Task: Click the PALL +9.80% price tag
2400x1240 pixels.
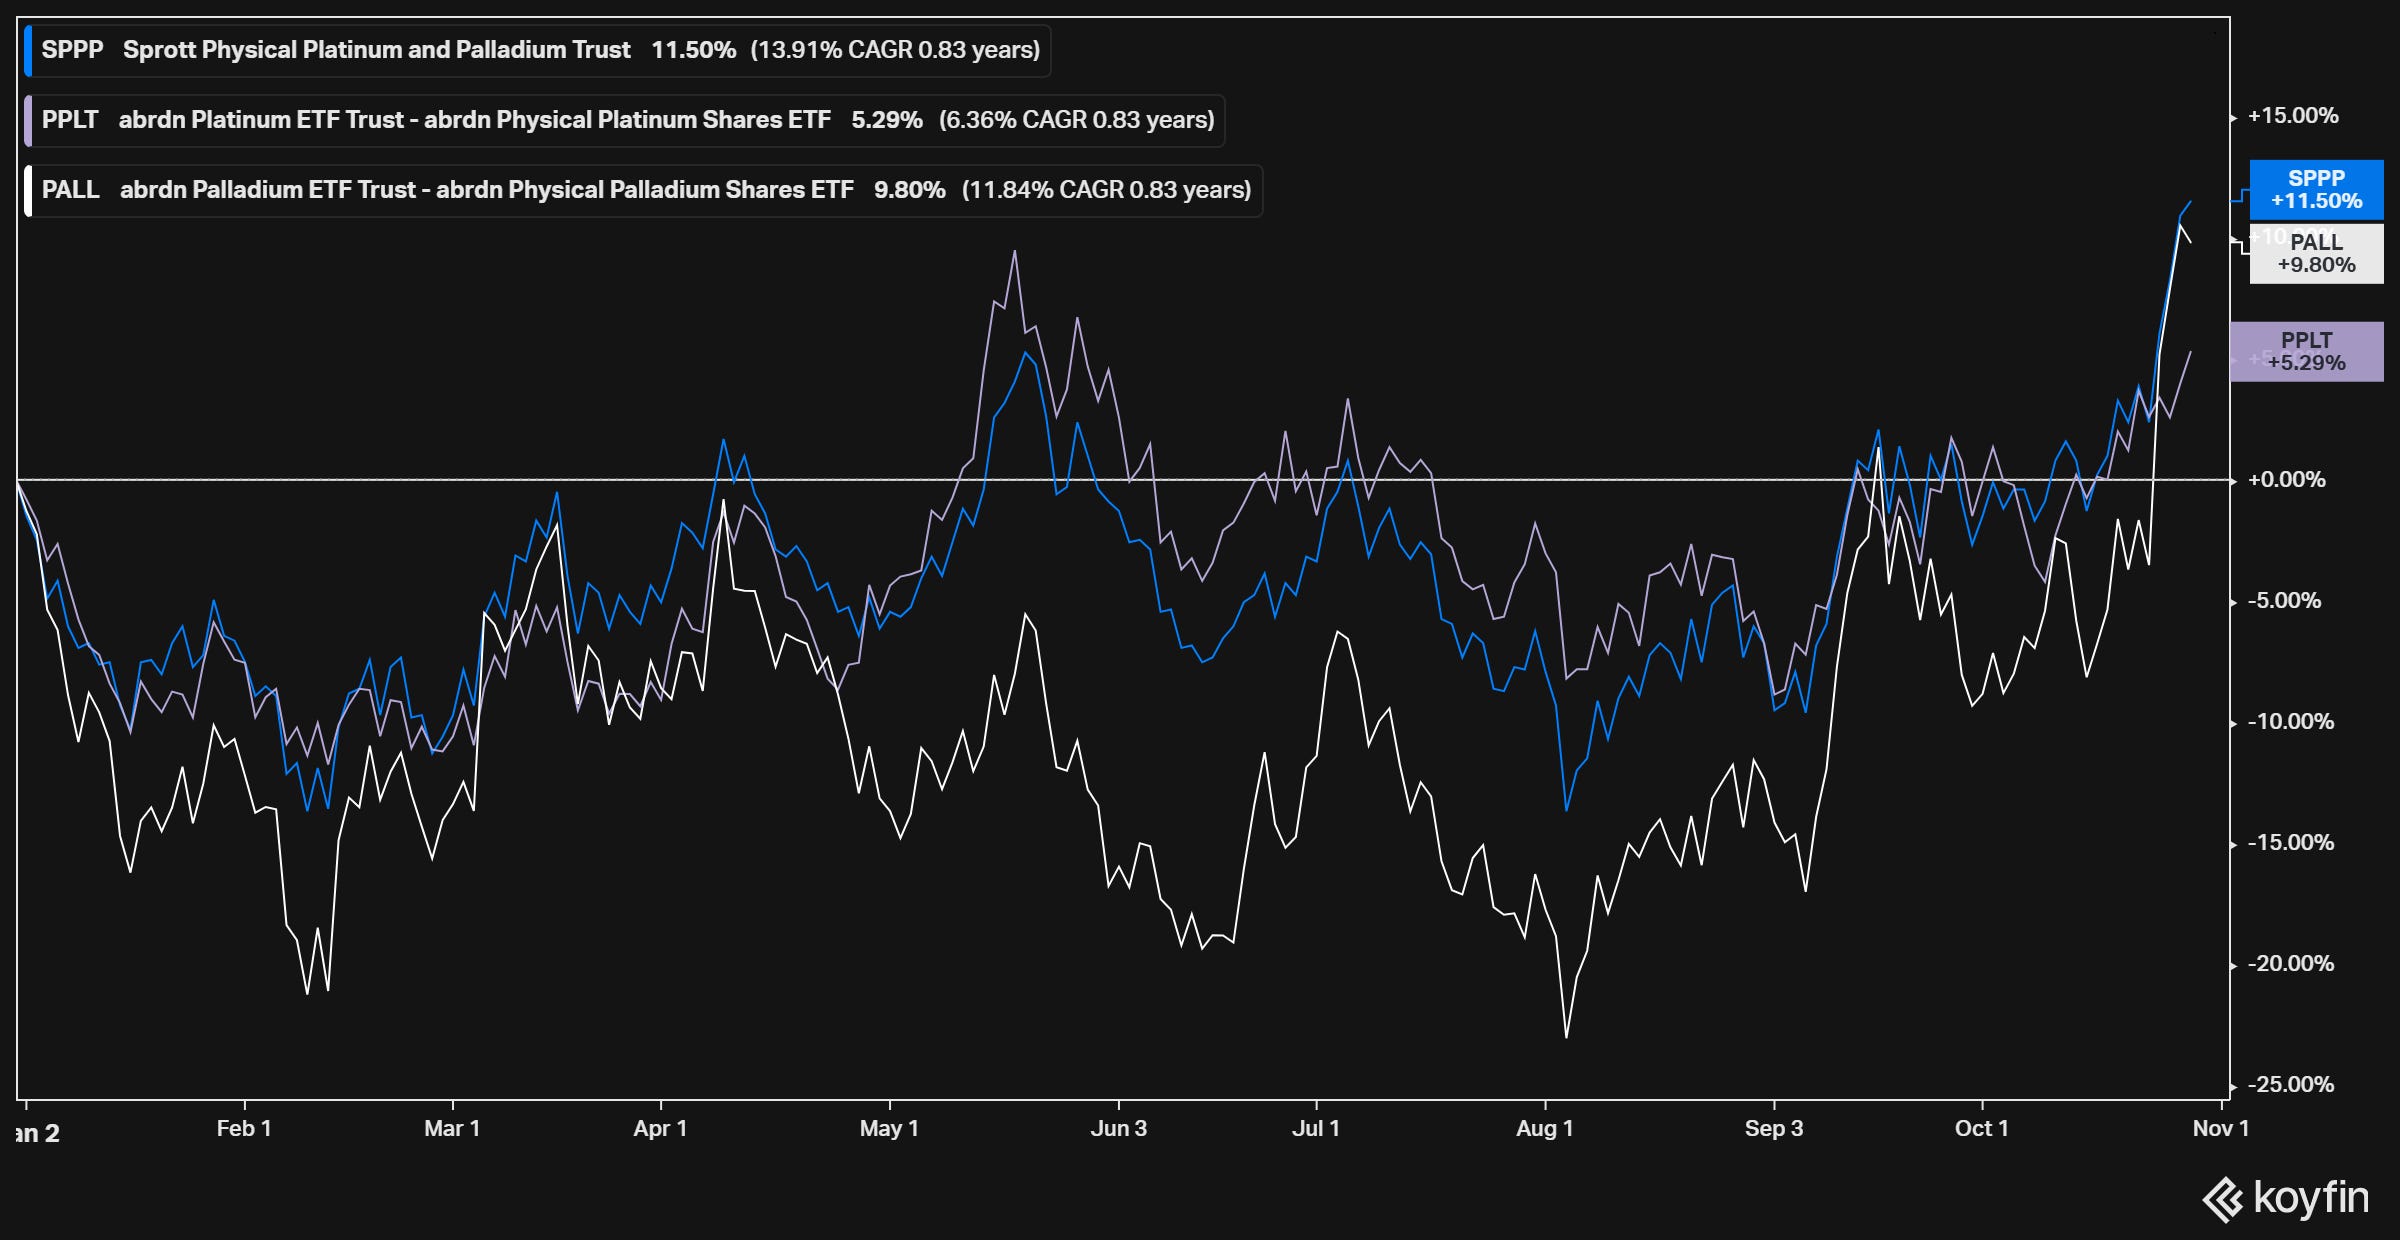Action: pyautogui.click(x=2316, y=253)
